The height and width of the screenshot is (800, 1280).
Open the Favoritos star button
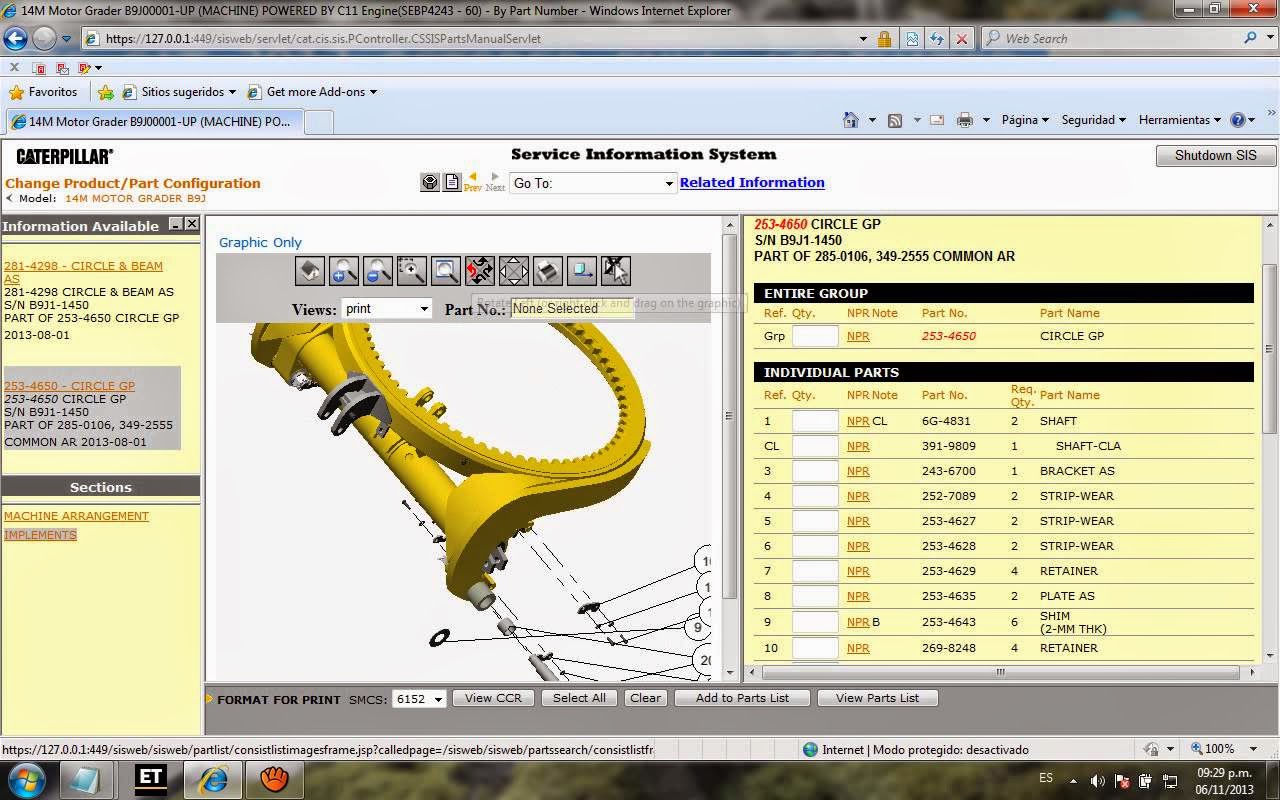click(43, 92)
